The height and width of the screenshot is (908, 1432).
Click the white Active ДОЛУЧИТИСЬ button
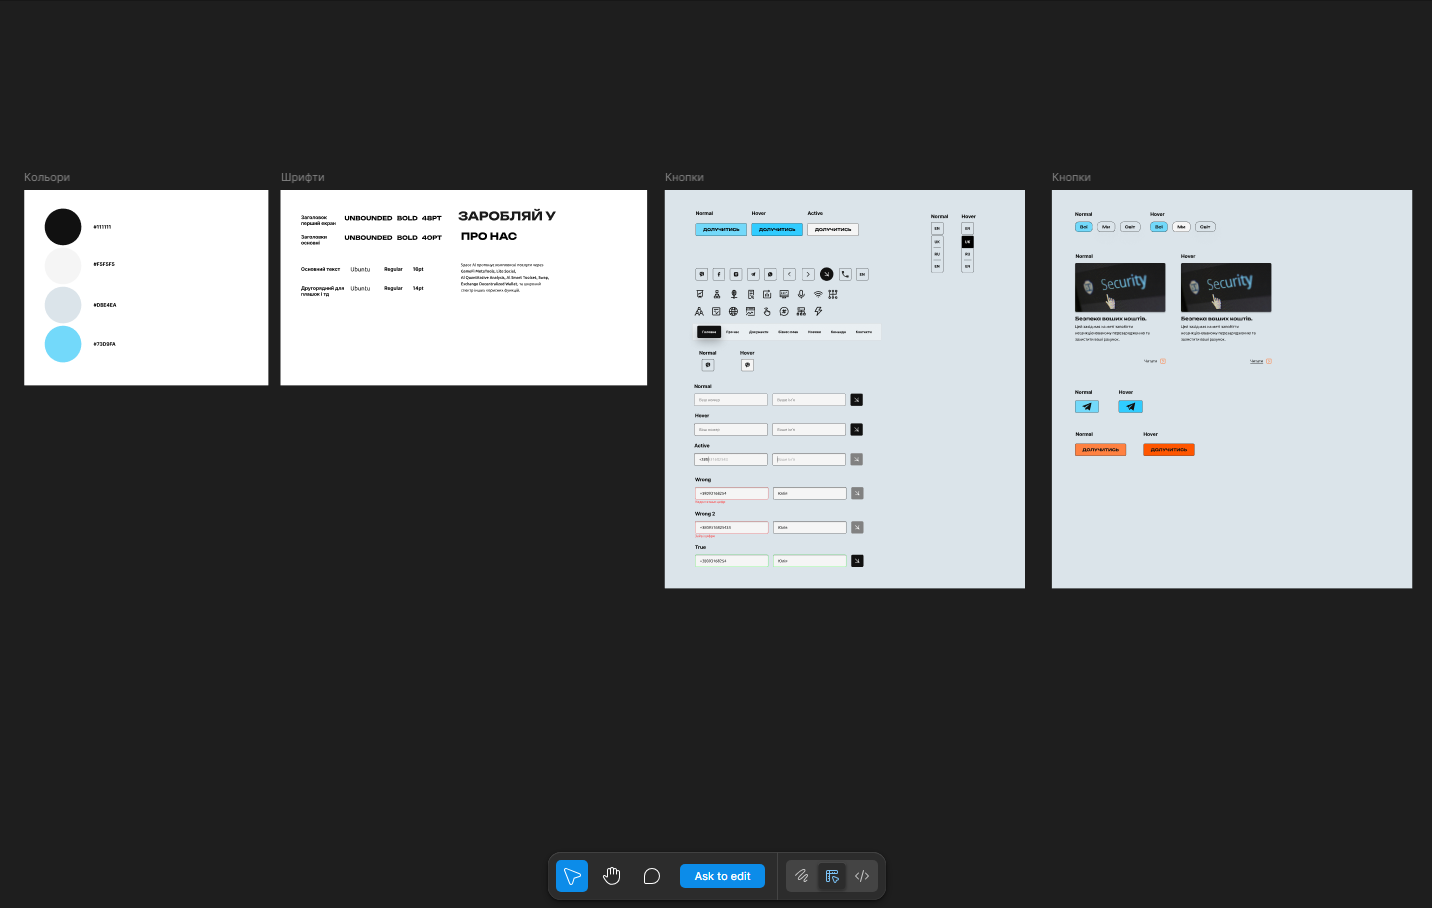[833, 229]
